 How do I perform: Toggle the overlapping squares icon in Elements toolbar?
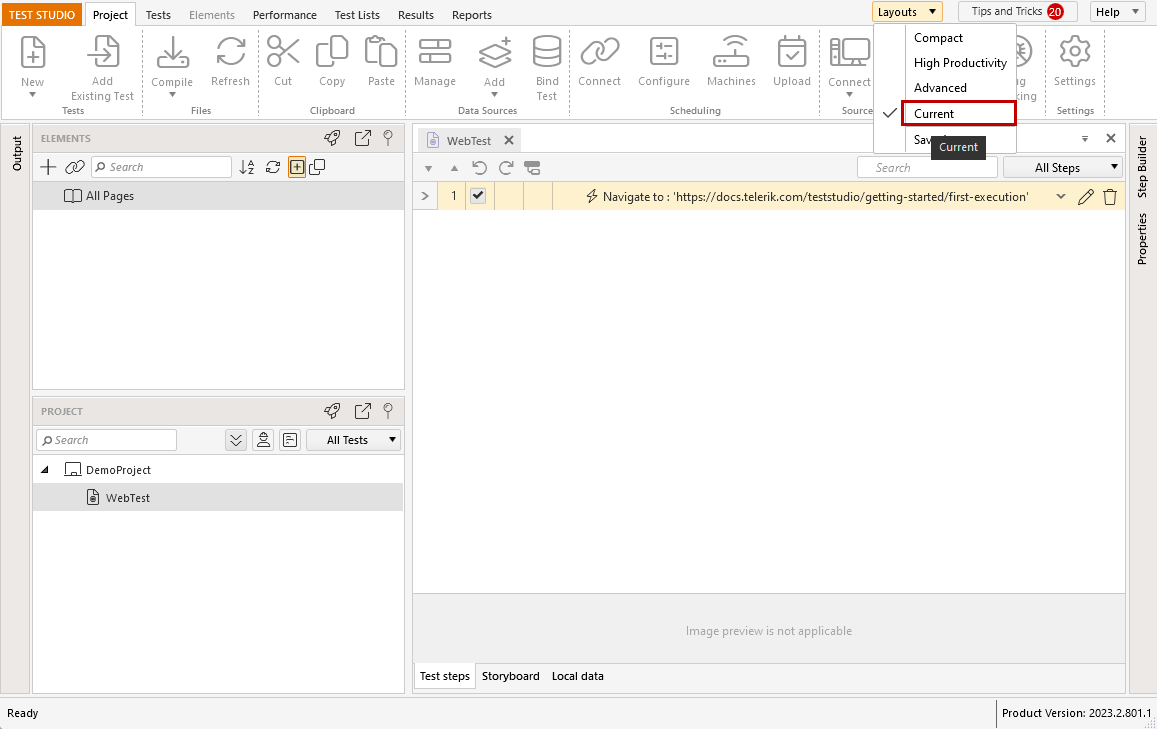(x=317, y=167)
